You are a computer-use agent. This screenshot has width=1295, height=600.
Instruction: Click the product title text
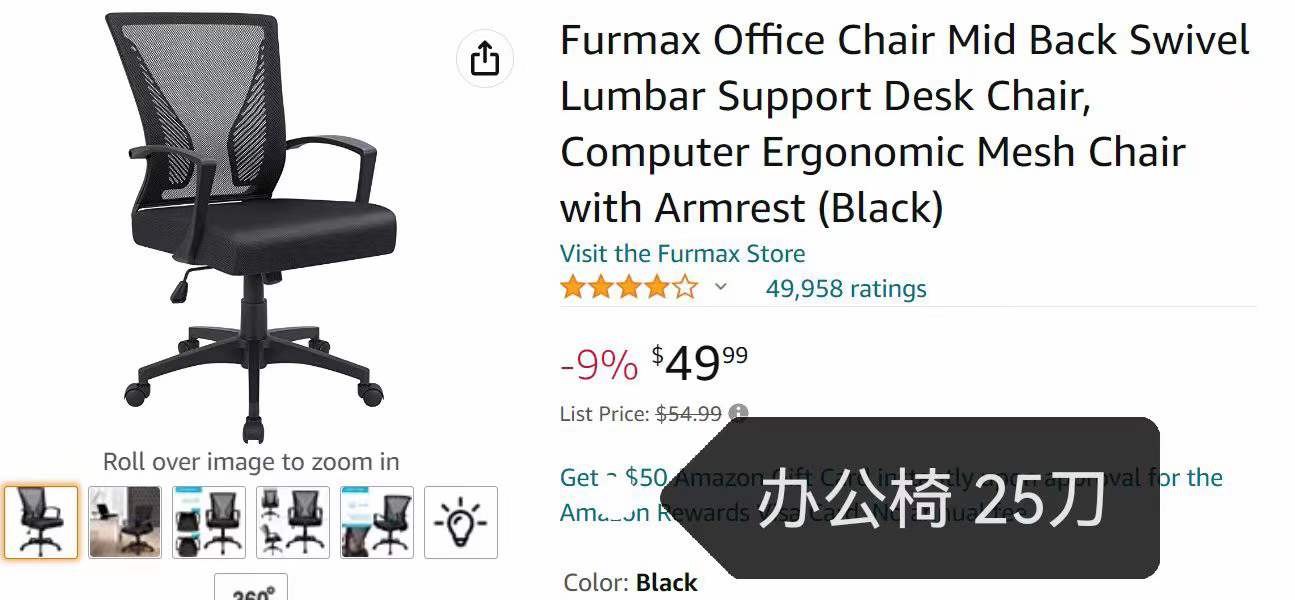point(905,124)
